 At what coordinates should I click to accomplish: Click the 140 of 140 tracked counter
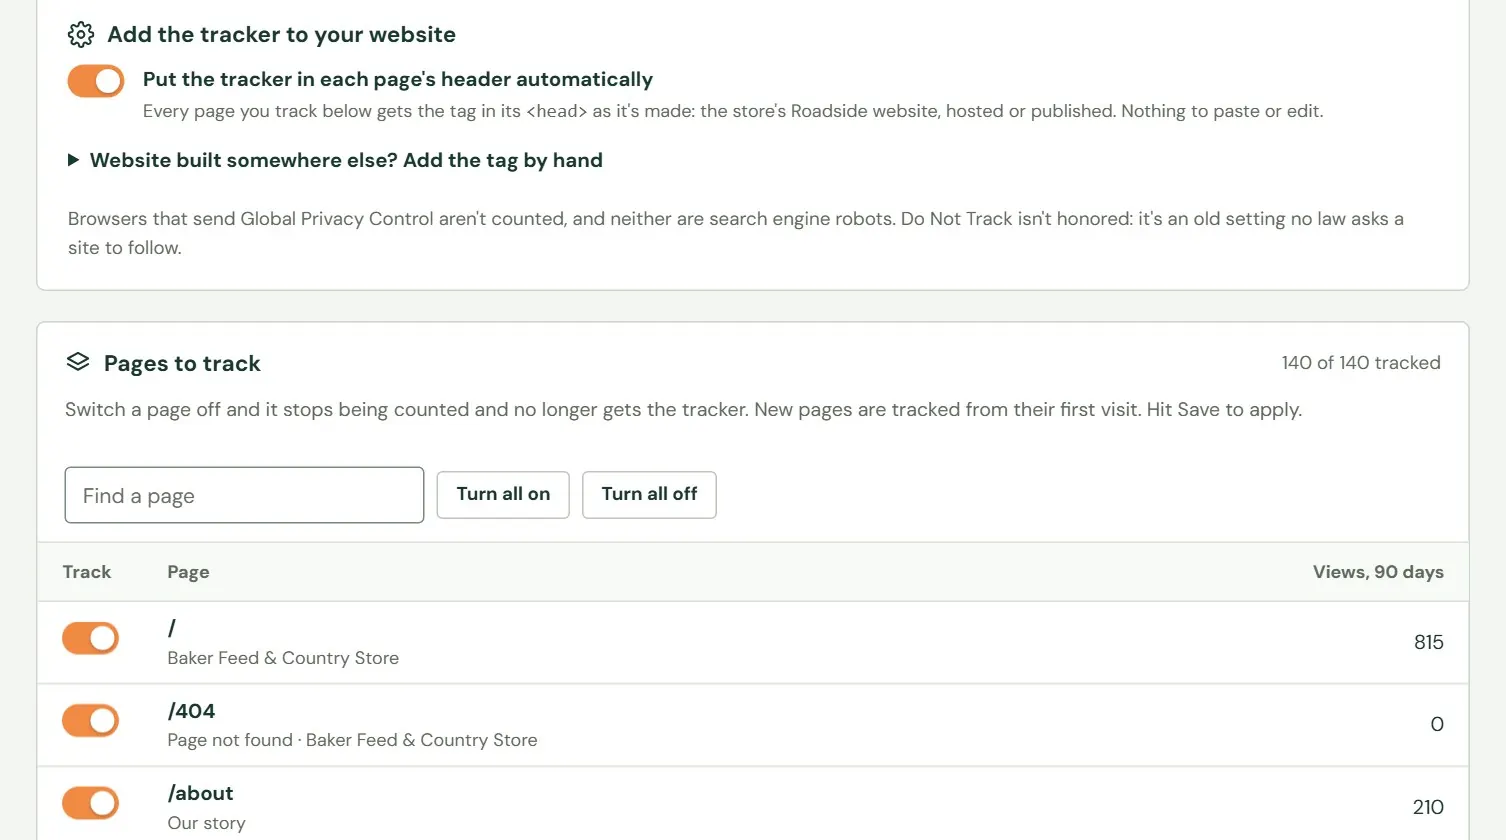pos(1361,363)
